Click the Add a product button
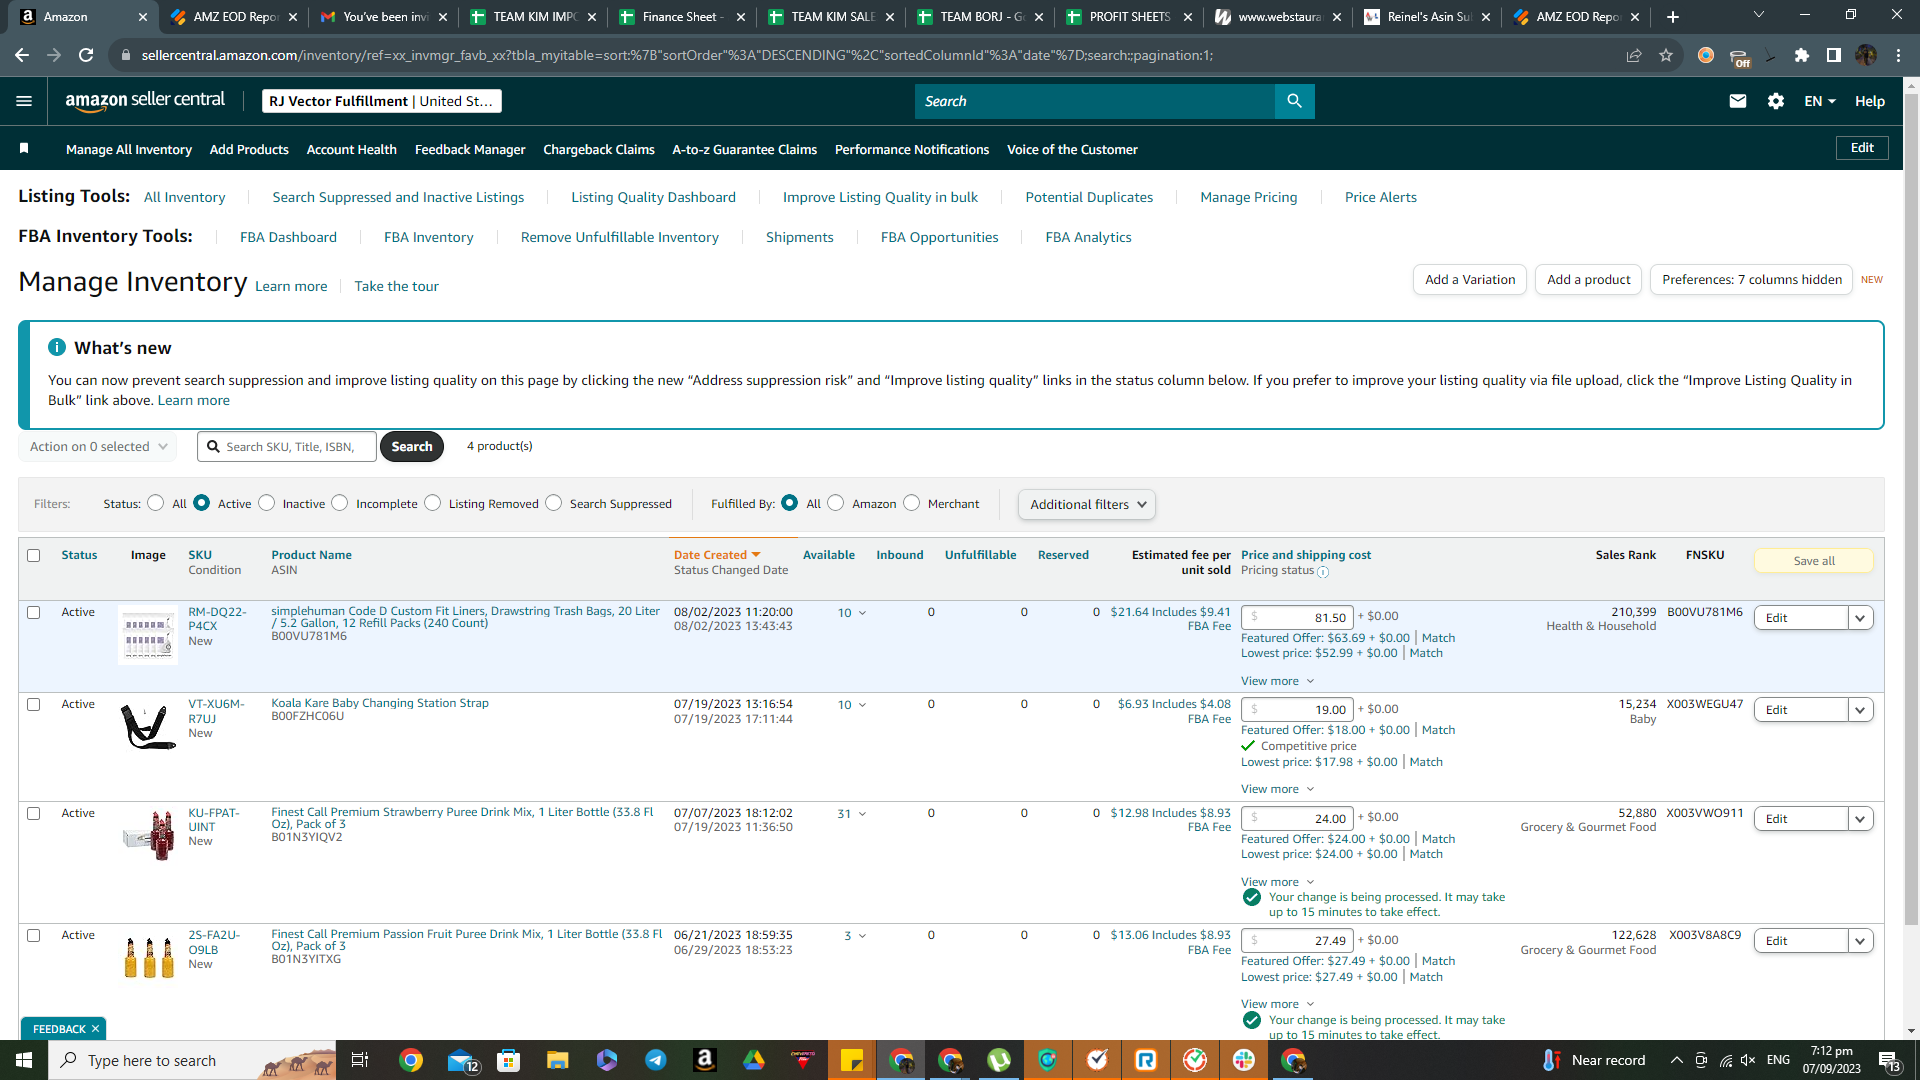The width and height of the screenshot is (1920, 1080). tap(1589, 280)
